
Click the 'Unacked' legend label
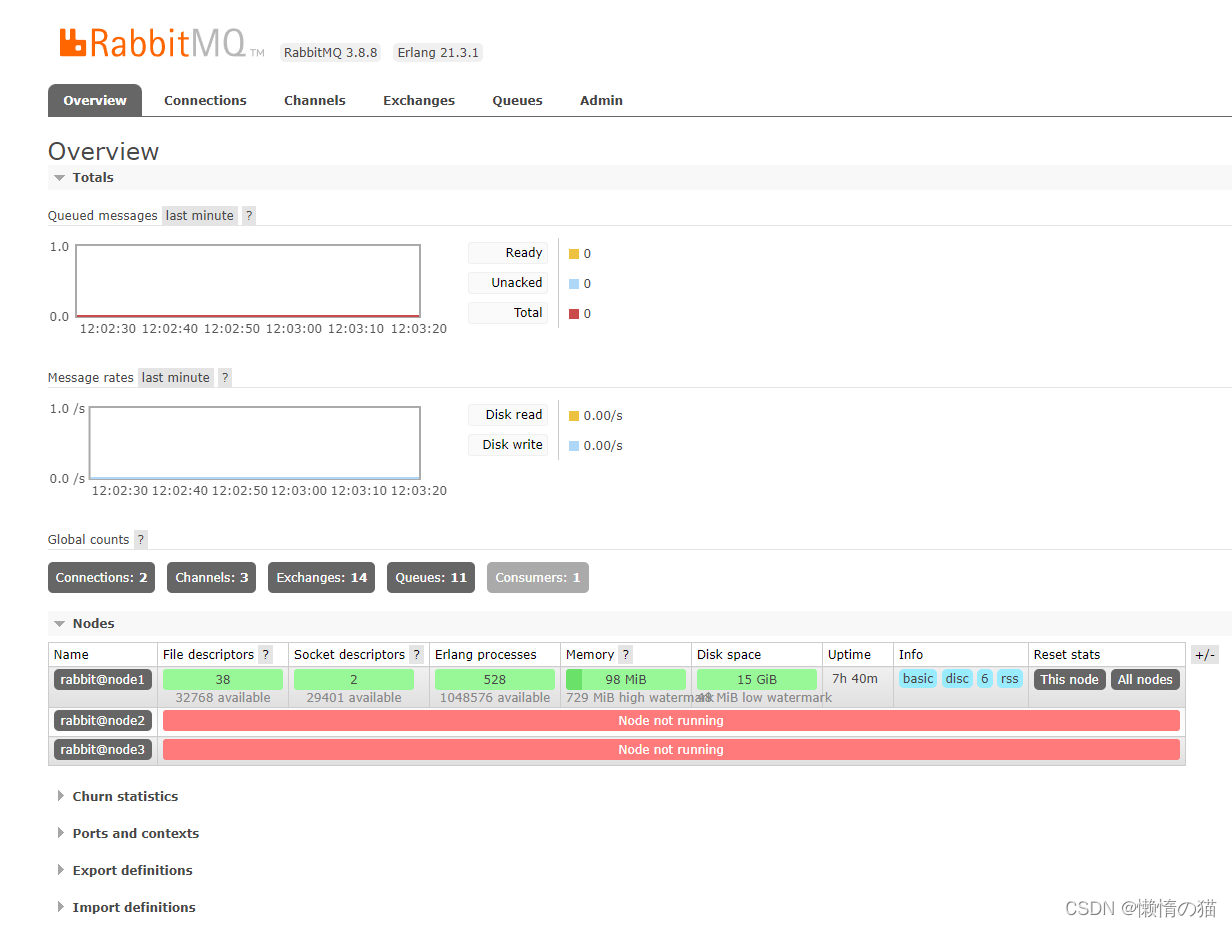click(508, 283)
